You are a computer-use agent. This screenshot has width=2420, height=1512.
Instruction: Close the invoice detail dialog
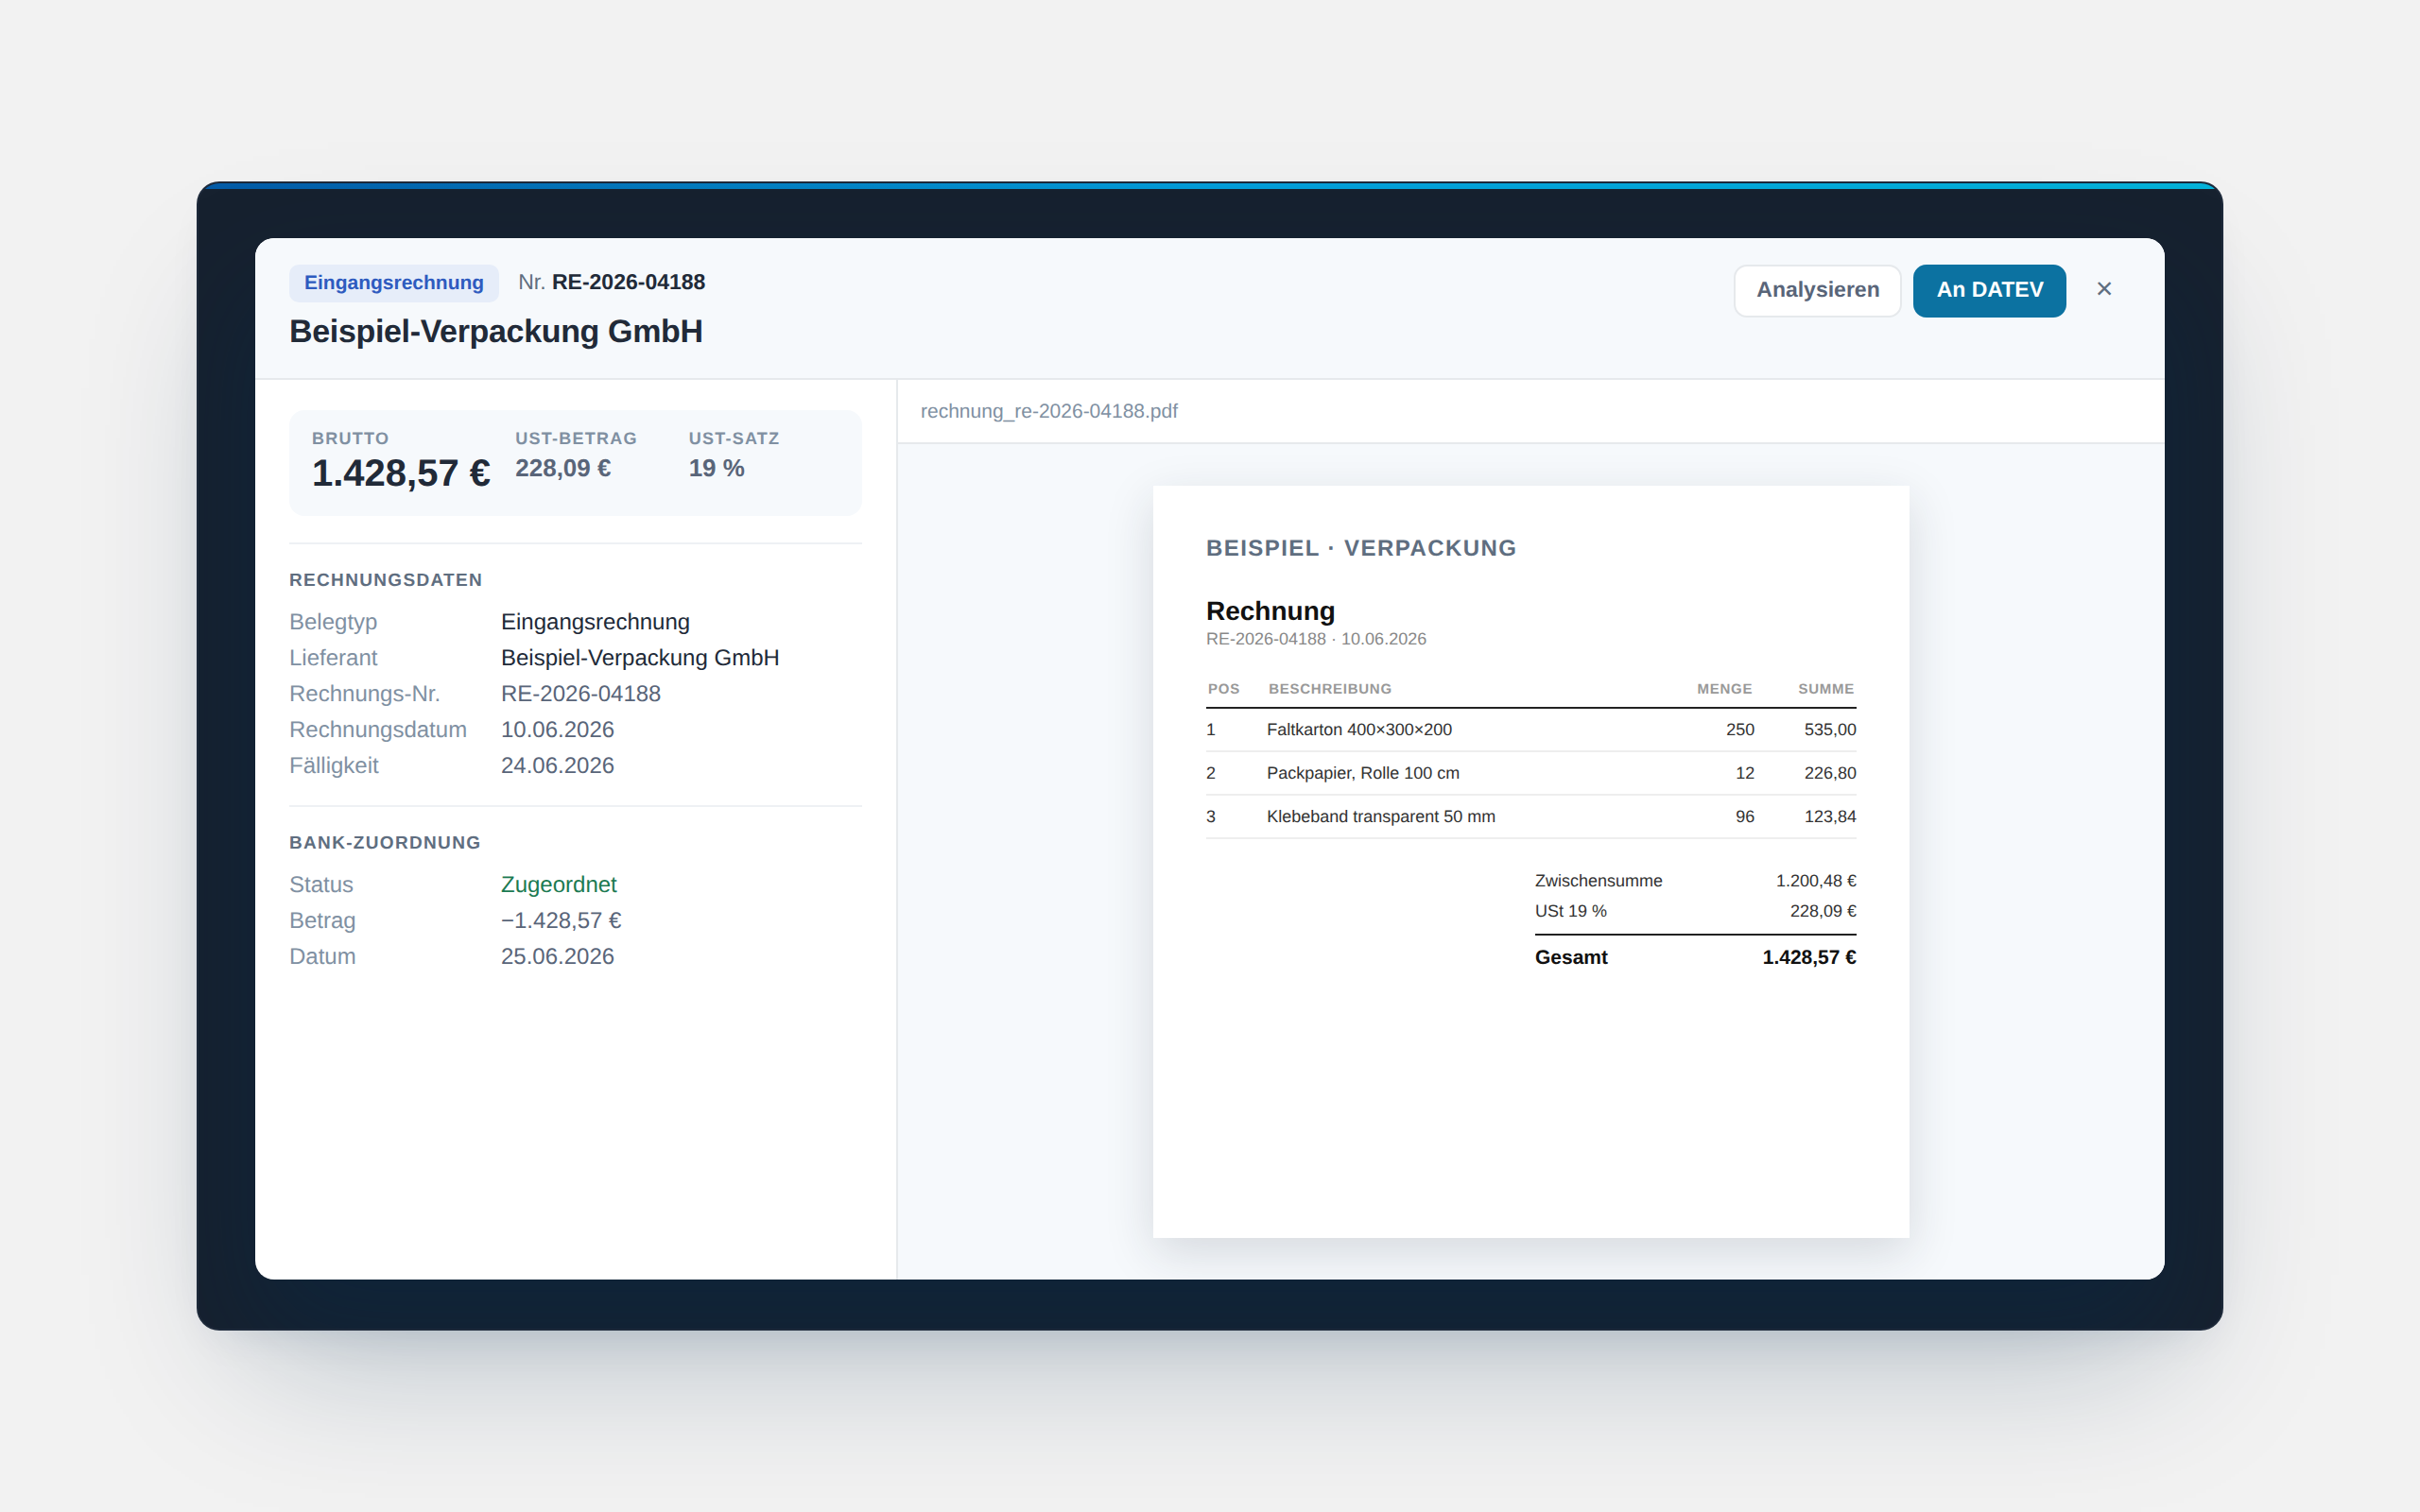(x=2104, y=289)
